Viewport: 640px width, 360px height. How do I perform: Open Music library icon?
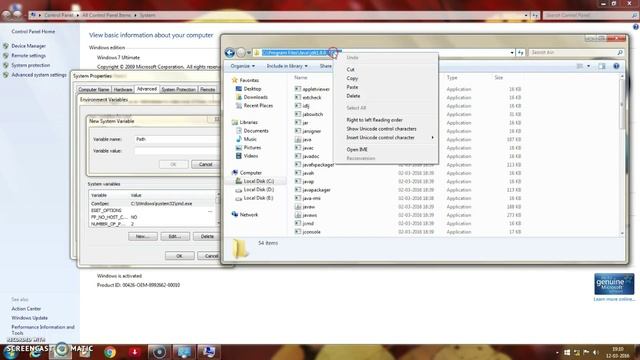(239, 139)
